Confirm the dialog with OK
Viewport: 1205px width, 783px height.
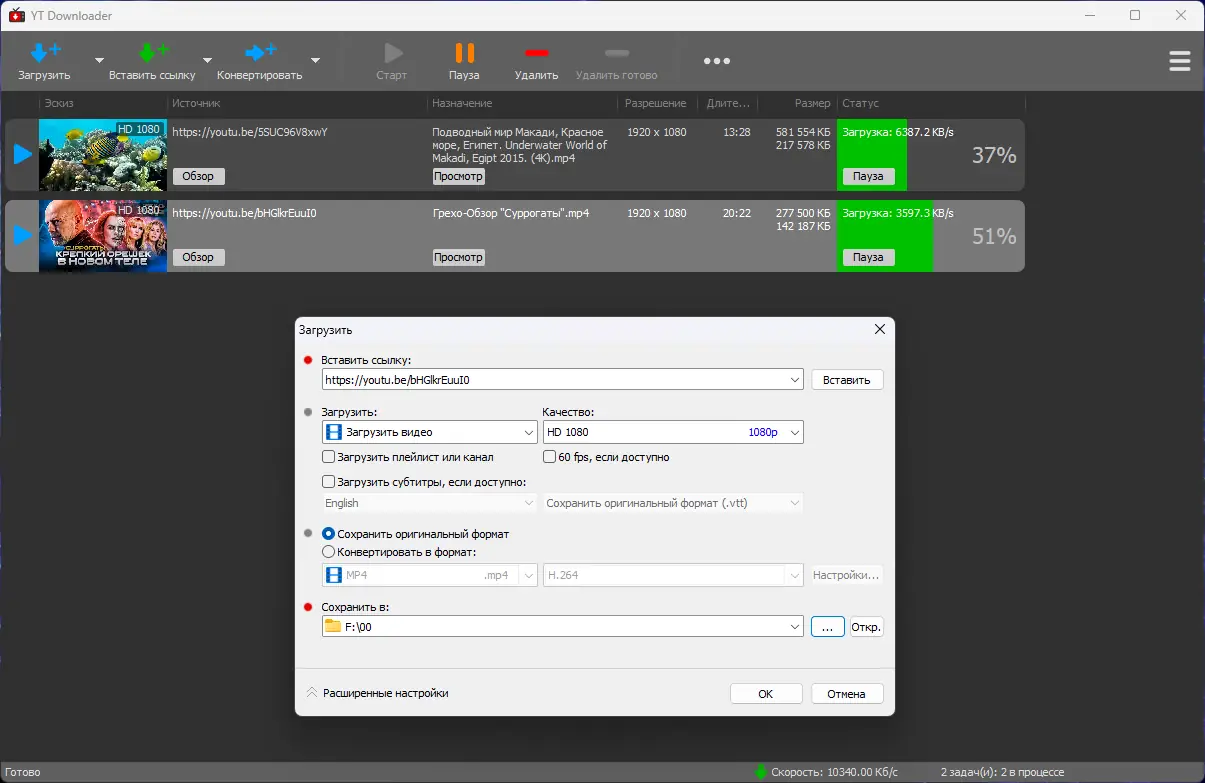766,694
